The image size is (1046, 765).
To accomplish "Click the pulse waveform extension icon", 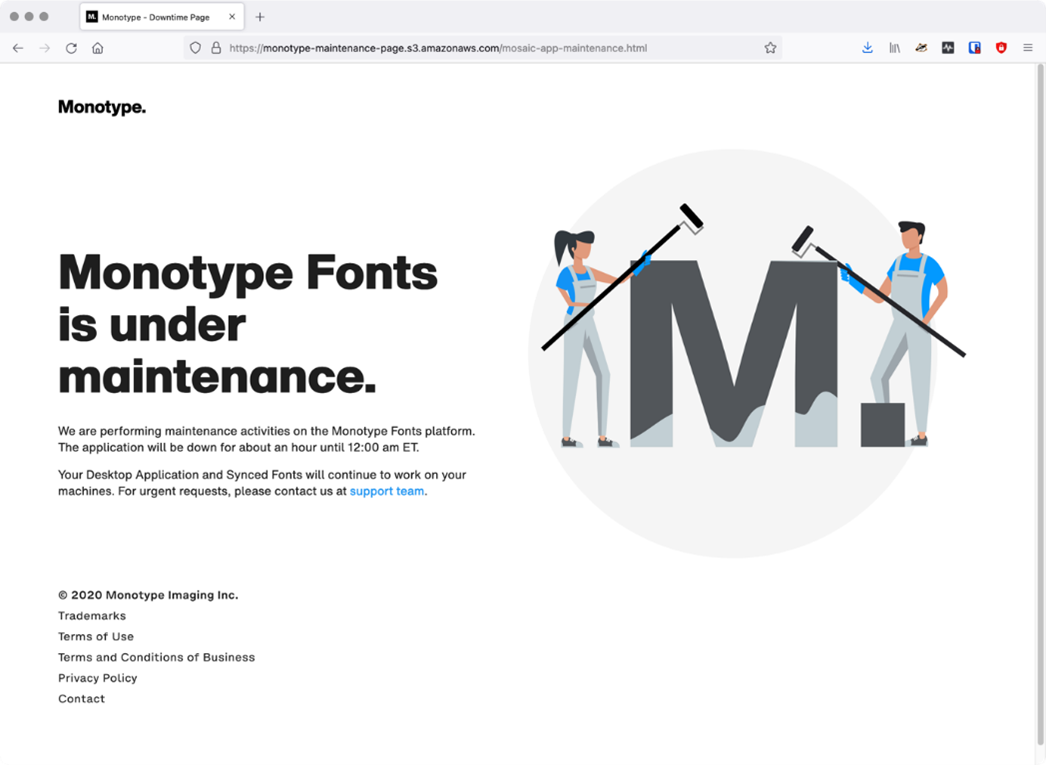I will 948,48.
